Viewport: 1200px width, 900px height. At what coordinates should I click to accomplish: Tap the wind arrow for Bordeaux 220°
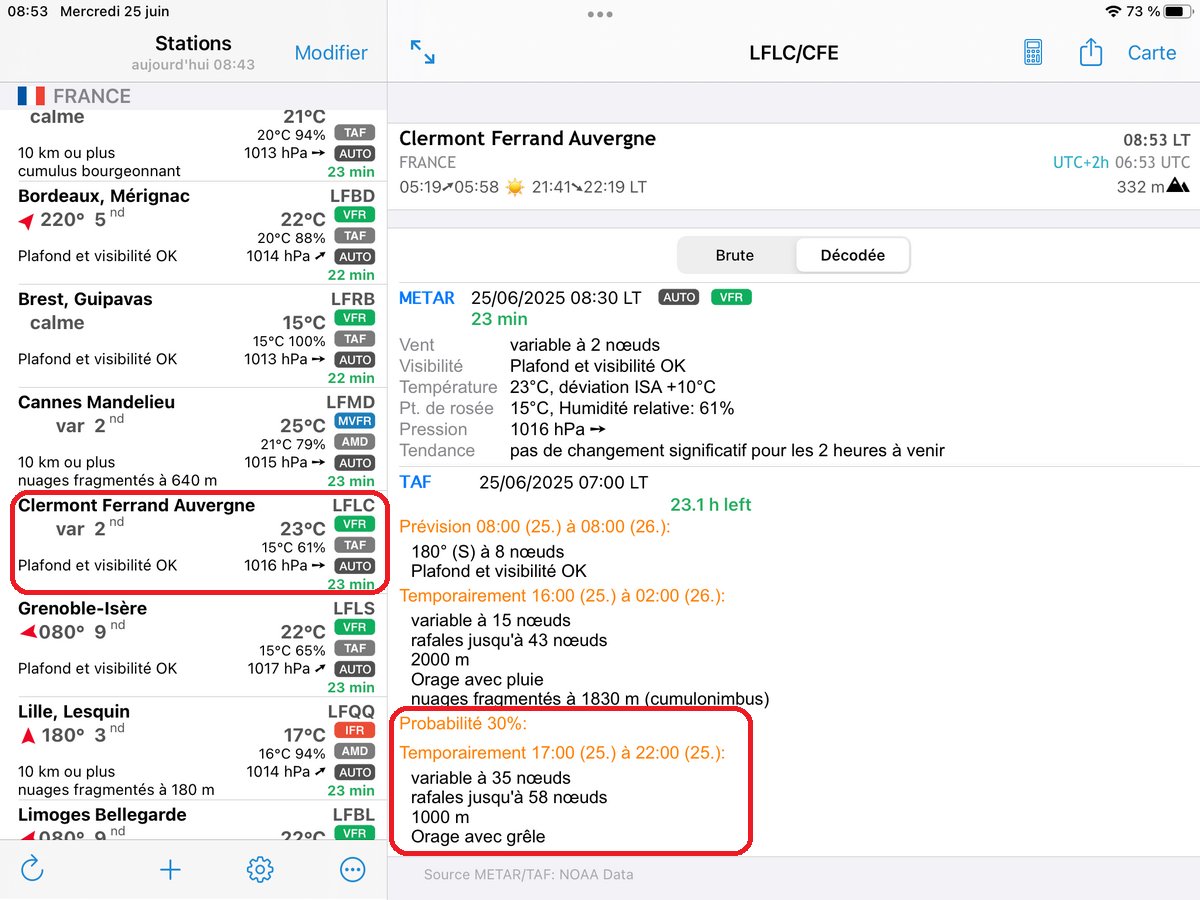tap(27, 220)
